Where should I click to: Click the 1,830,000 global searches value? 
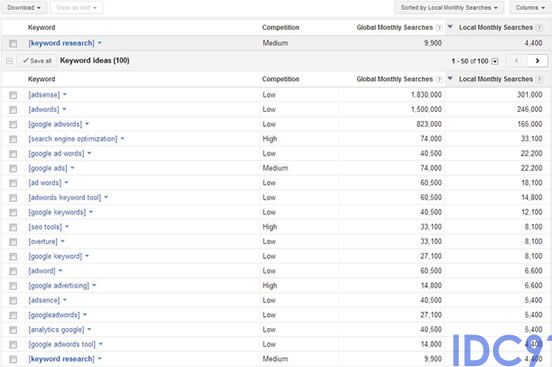click(426, 95)
